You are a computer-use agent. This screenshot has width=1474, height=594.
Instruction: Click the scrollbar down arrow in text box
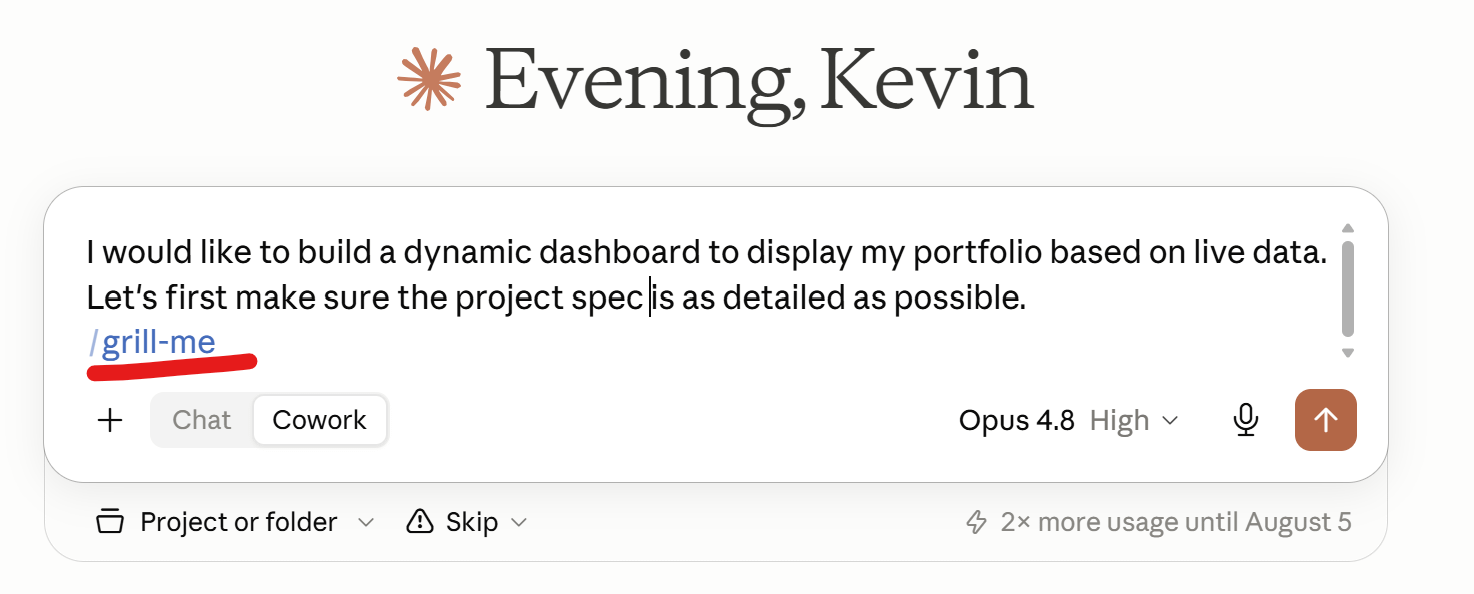point(1347,352)
